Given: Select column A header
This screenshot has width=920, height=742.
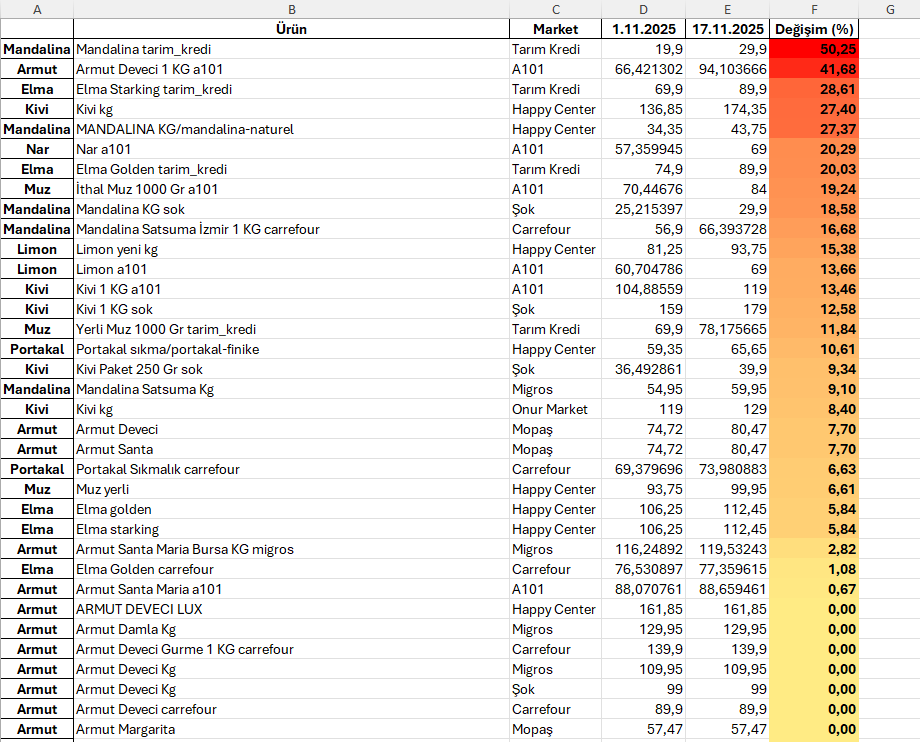Looking at the screenshot, I should click(37, 9).
